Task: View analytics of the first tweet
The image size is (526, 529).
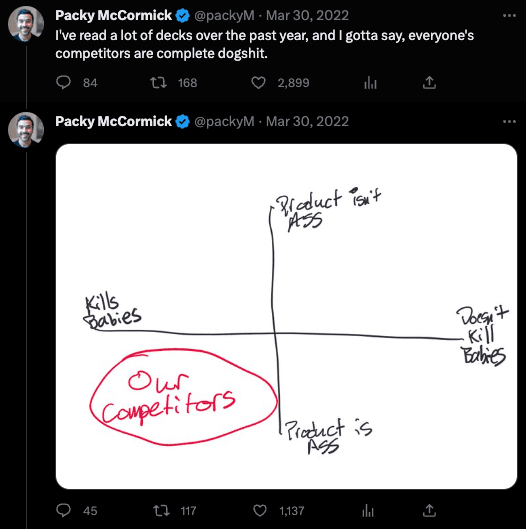Action: 370,83
